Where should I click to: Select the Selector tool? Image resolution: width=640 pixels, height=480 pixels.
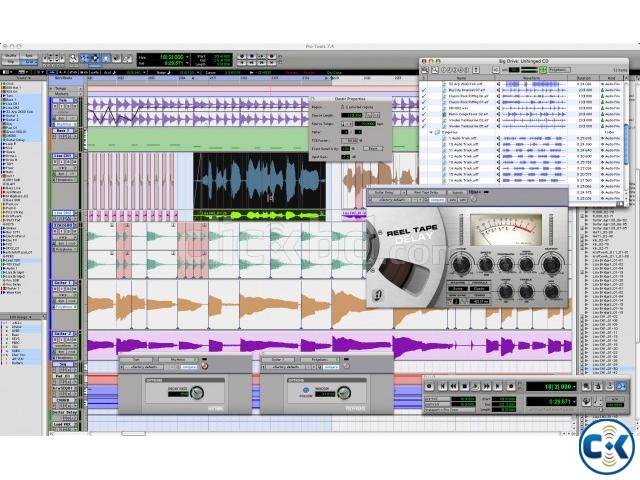point(95,58)
